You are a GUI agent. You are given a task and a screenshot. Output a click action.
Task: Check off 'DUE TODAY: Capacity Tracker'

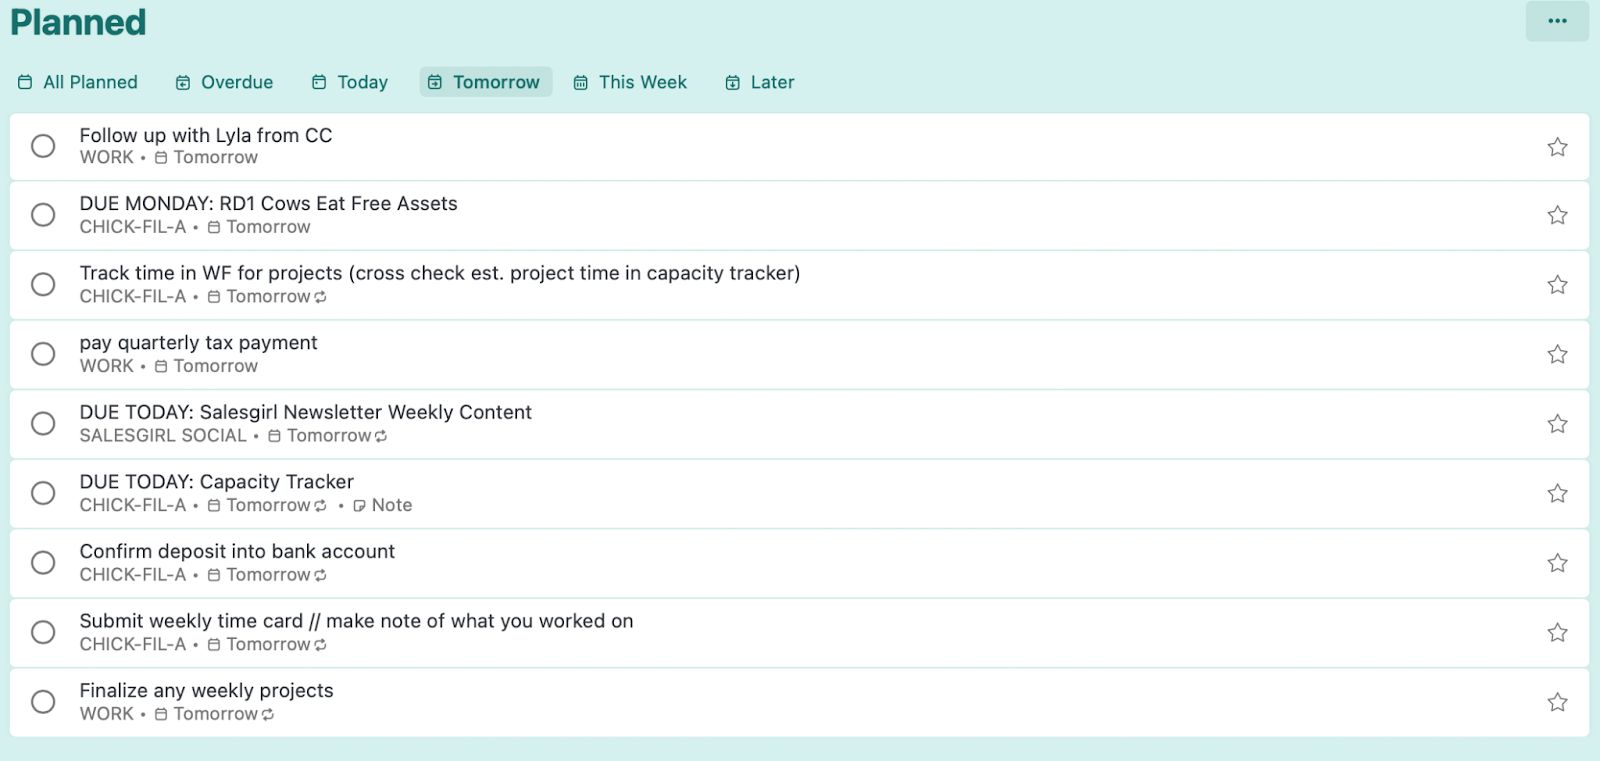[43, 493]
